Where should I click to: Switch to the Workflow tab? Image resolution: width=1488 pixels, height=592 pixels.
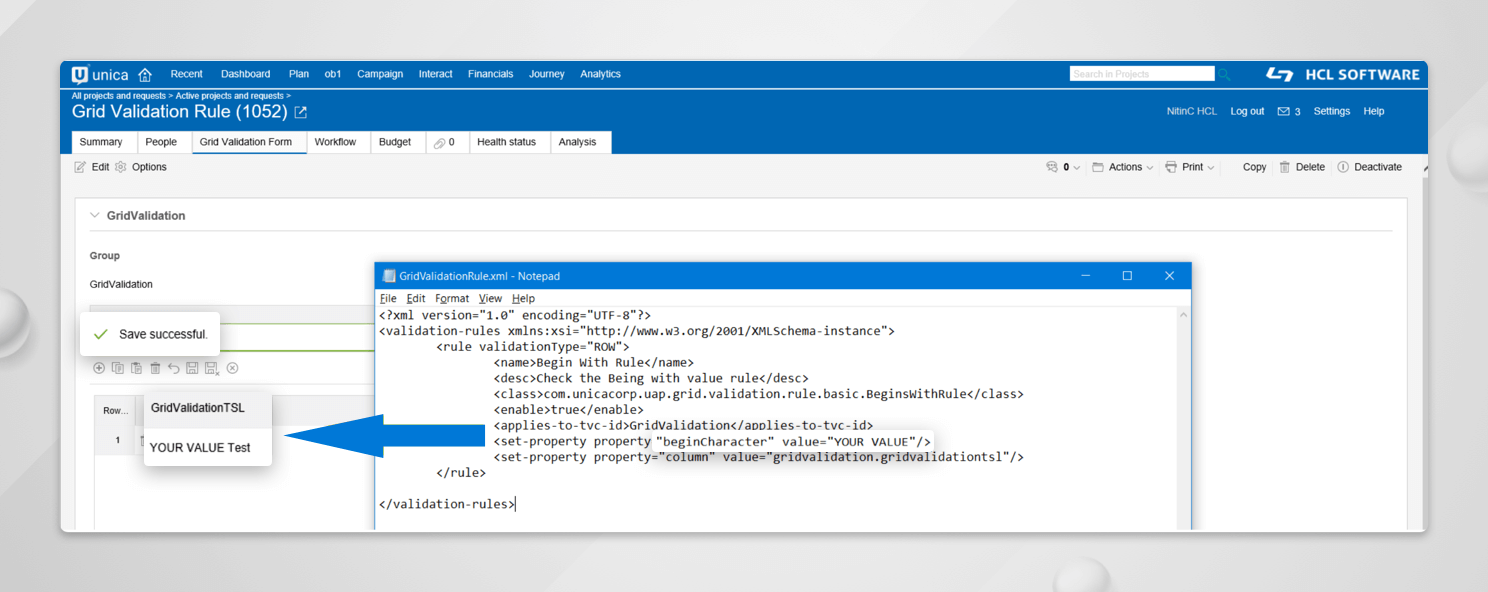click(335, 142)
